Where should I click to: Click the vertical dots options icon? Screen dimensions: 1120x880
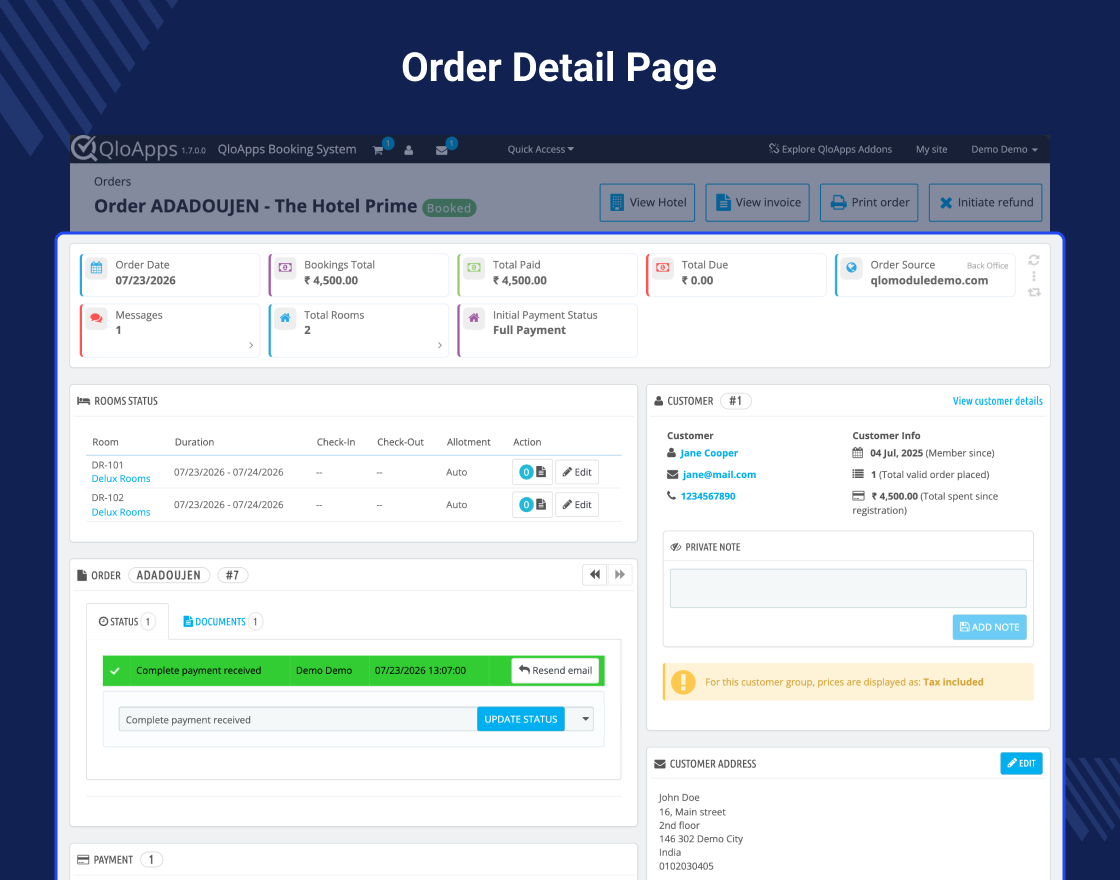tap(1034, 276)
